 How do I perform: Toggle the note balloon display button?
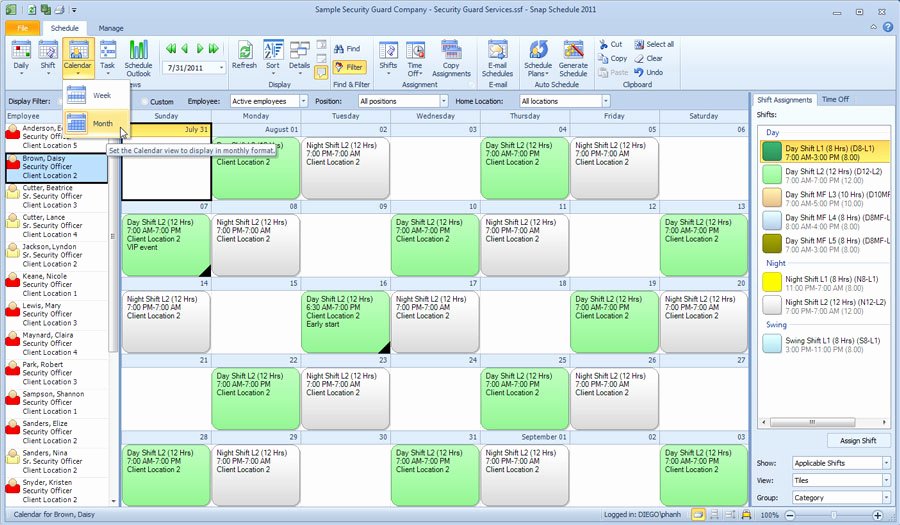click(321, 72)
